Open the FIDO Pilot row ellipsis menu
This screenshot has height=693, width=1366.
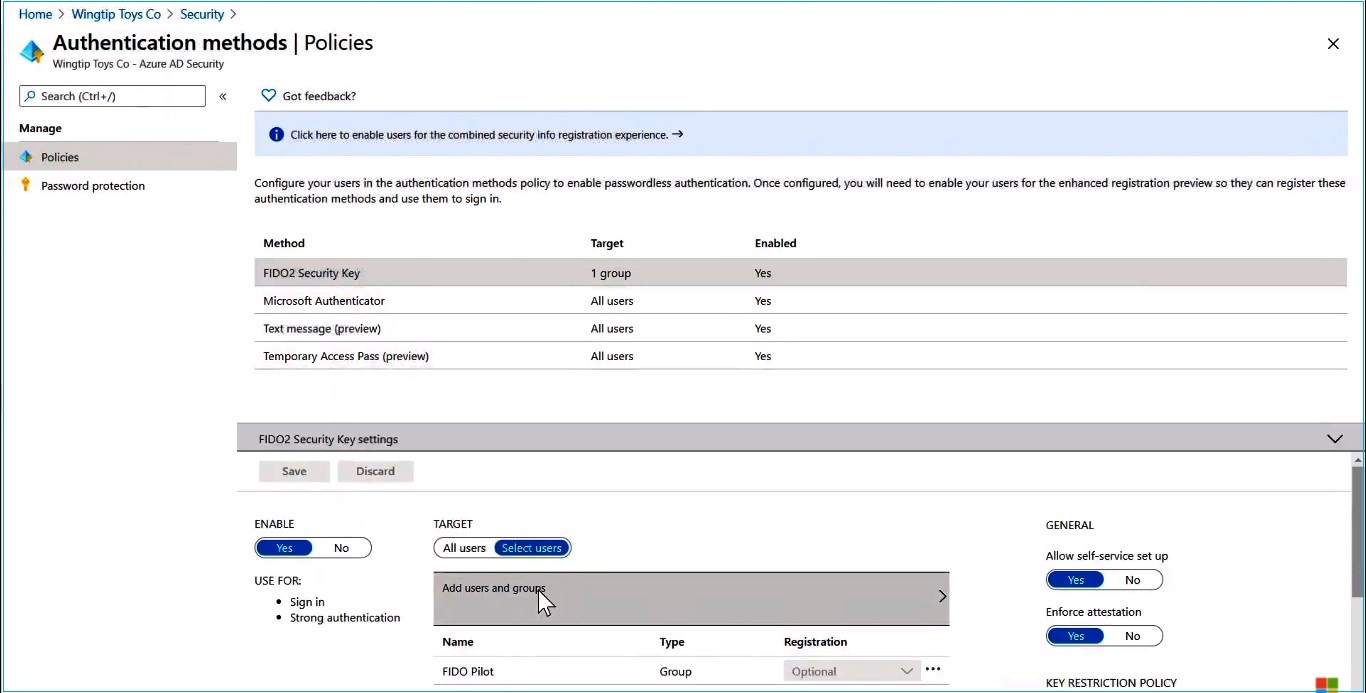[x=933, y=669]
